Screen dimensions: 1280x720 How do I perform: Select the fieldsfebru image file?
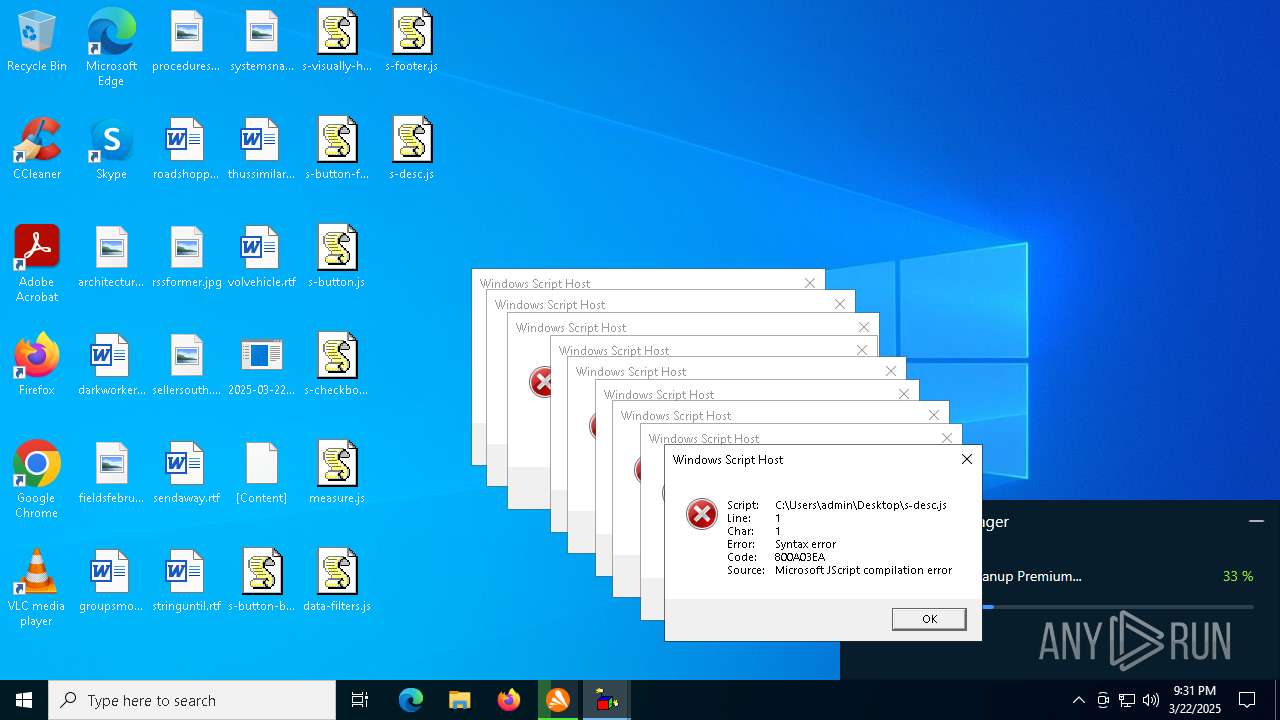tap(111, 473)
